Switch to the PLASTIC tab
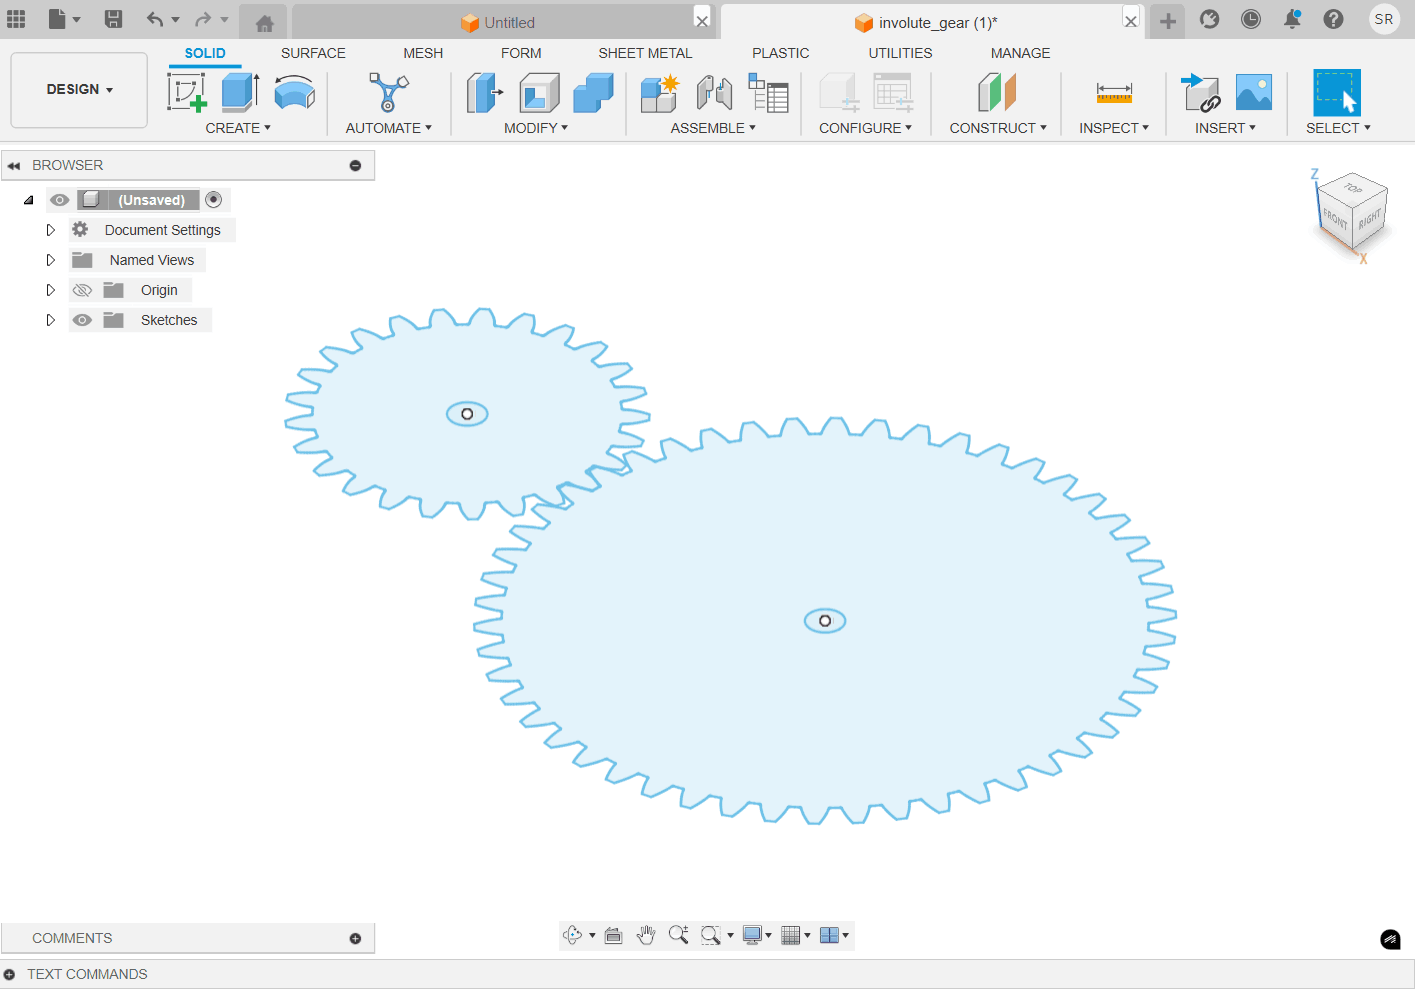Image resolution: width=1415 pixels, height=989 pixels. click(781, 53)
